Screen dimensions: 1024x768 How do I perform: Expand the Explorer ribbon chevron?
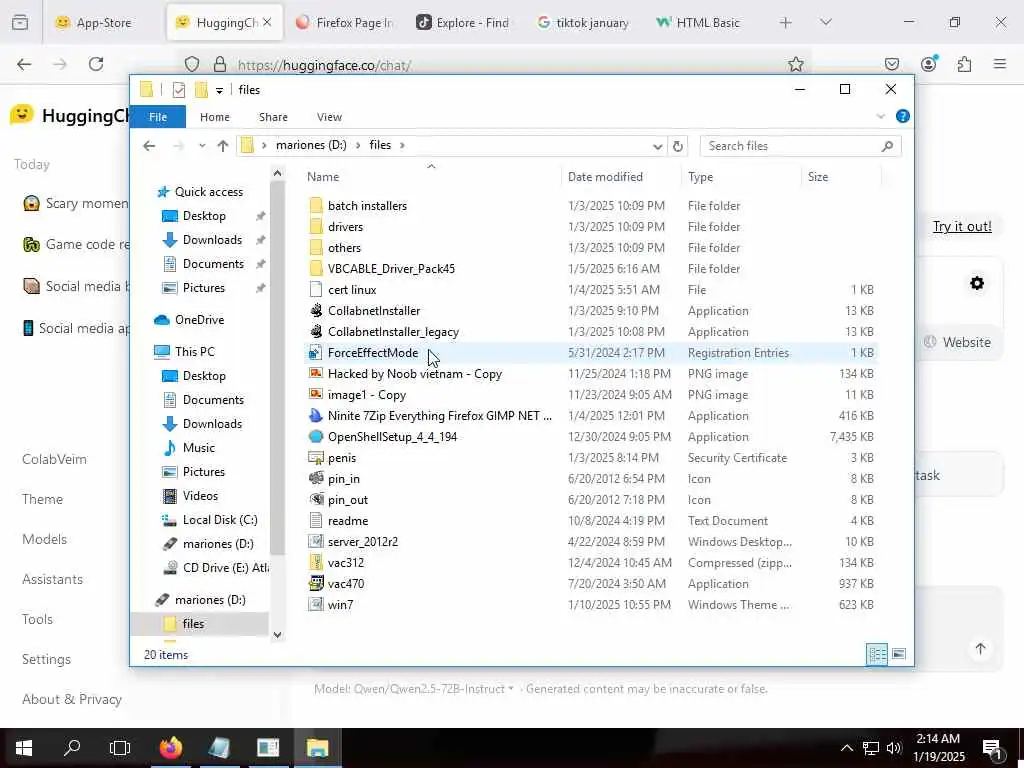pos(880,117)
